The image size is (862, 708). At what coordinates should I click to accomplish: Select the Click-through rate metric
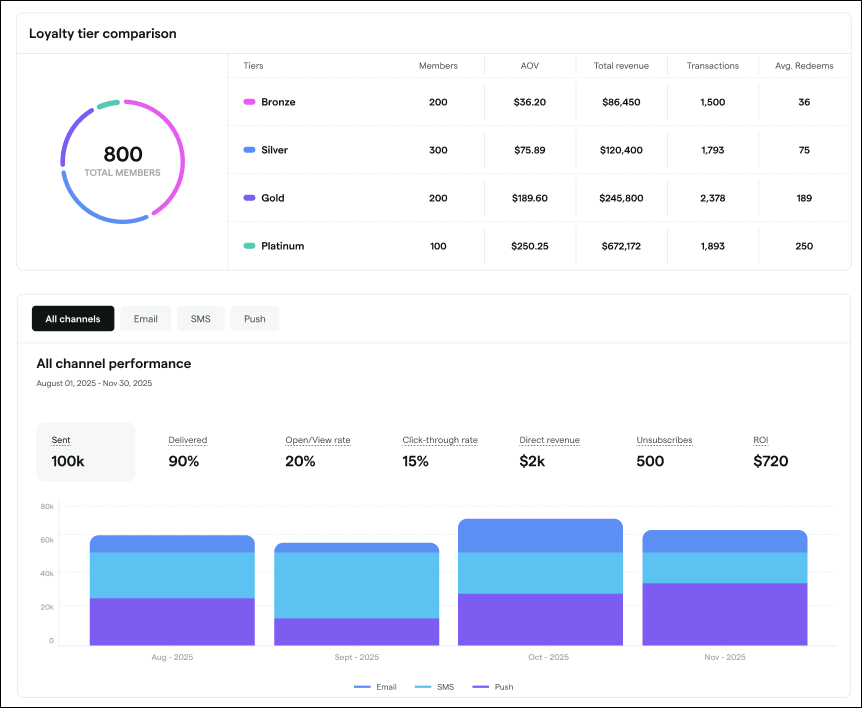[440, 452]
